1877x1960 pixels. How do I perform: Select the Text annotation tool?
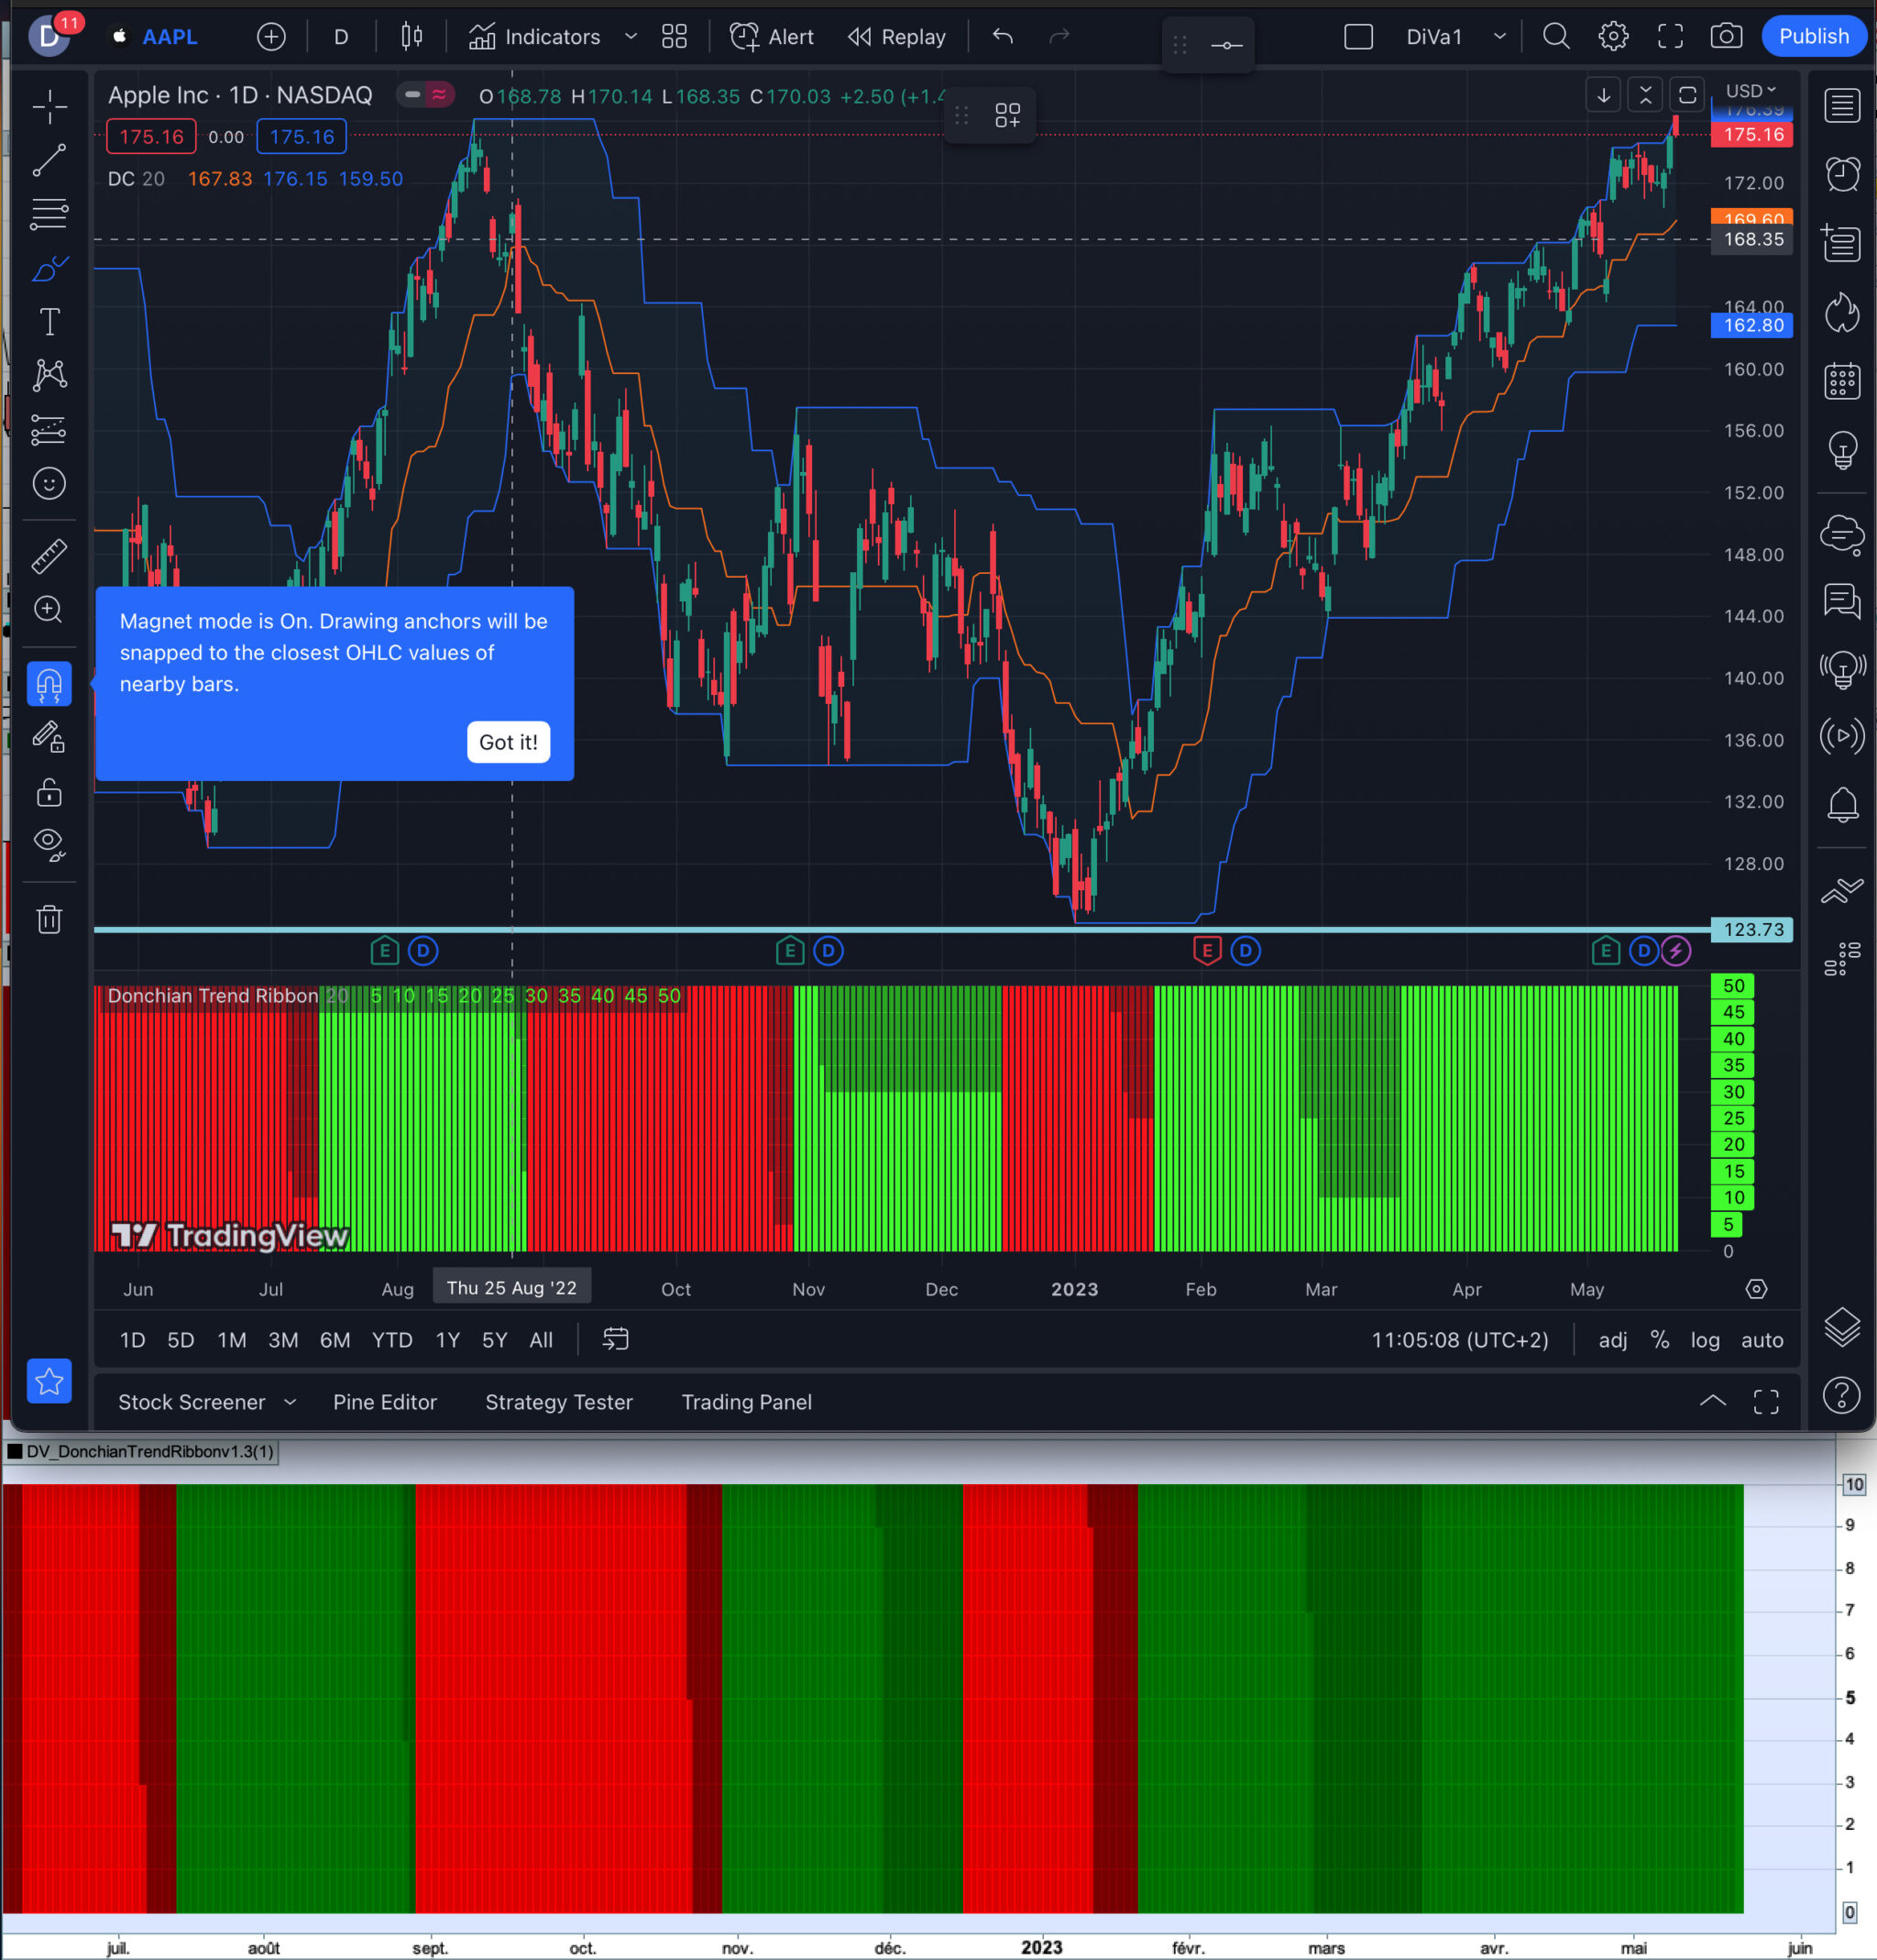click(49, 322)
